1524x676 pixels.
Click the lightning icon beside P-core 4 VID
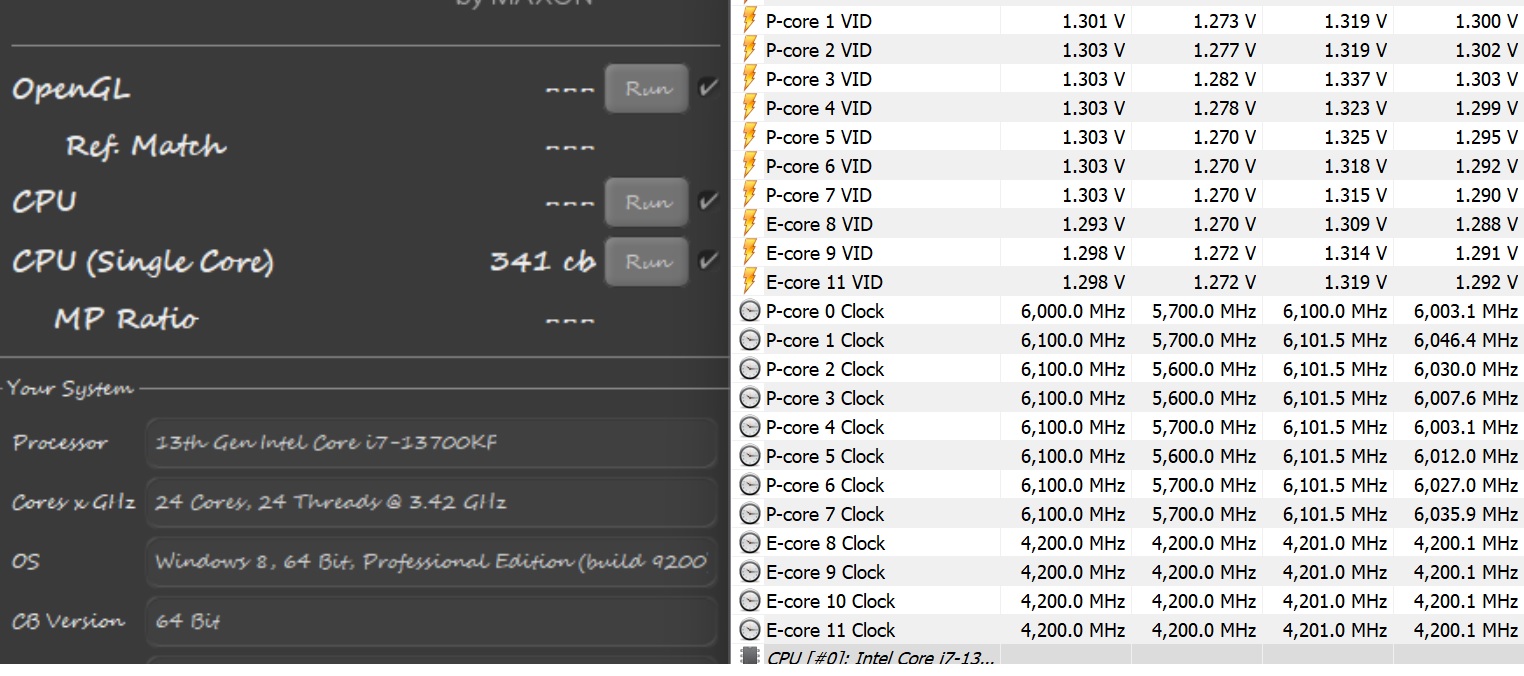pyautogui.click(x=749, y=108)
